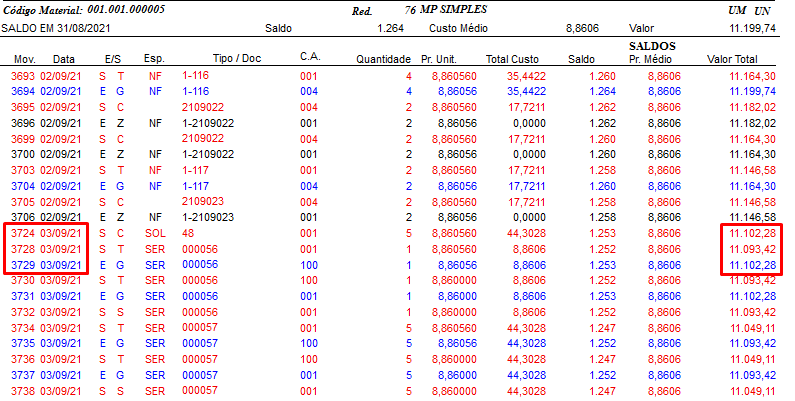Select movement number 3730
The width and height of the screenshot is (795, 401).
coord(23,280)
